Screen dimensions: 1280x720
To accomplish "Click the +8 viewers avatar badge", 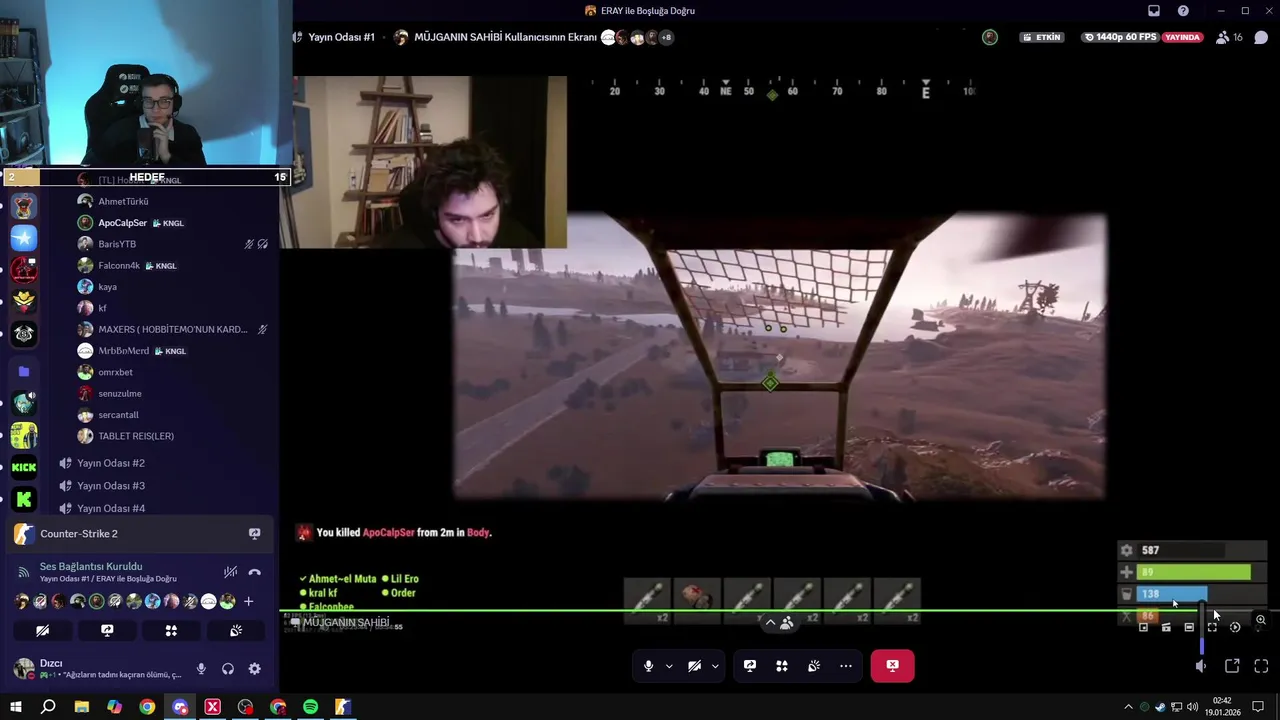I will coord(666,38).
